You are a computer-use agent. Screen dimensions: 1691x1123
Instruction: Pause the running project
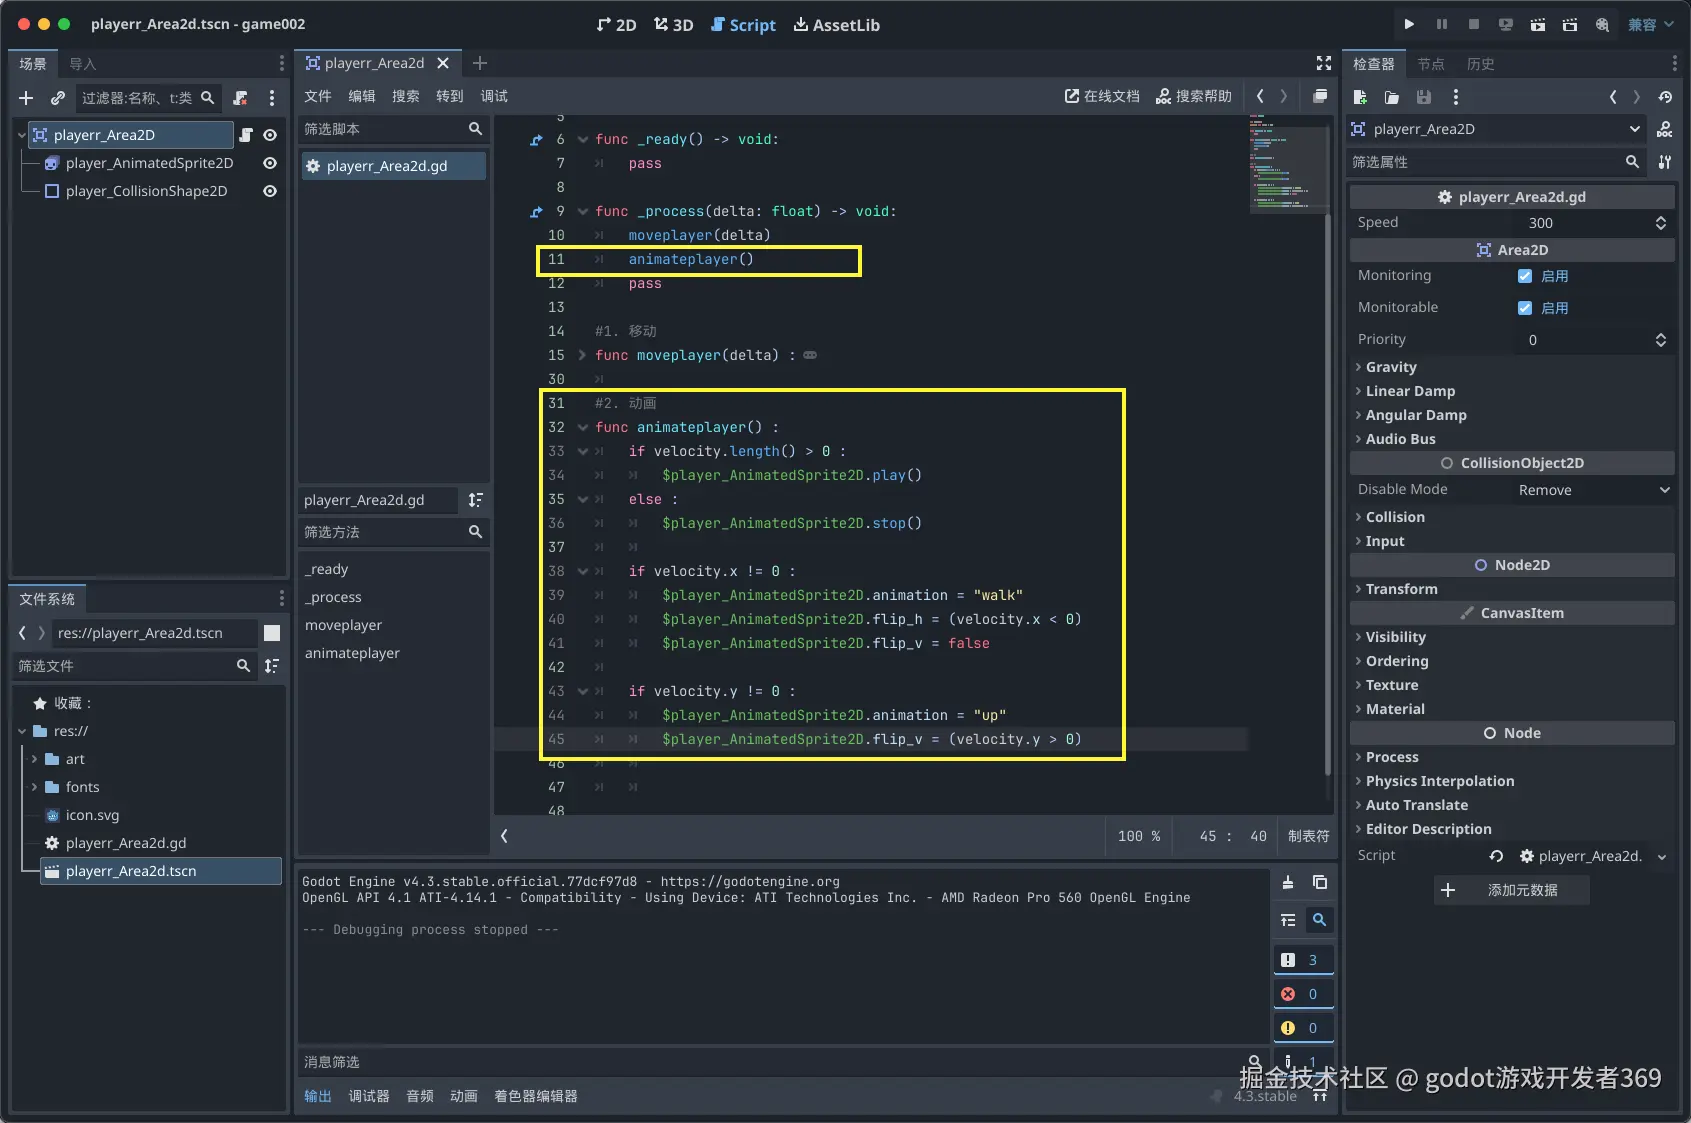(1441, 24)
